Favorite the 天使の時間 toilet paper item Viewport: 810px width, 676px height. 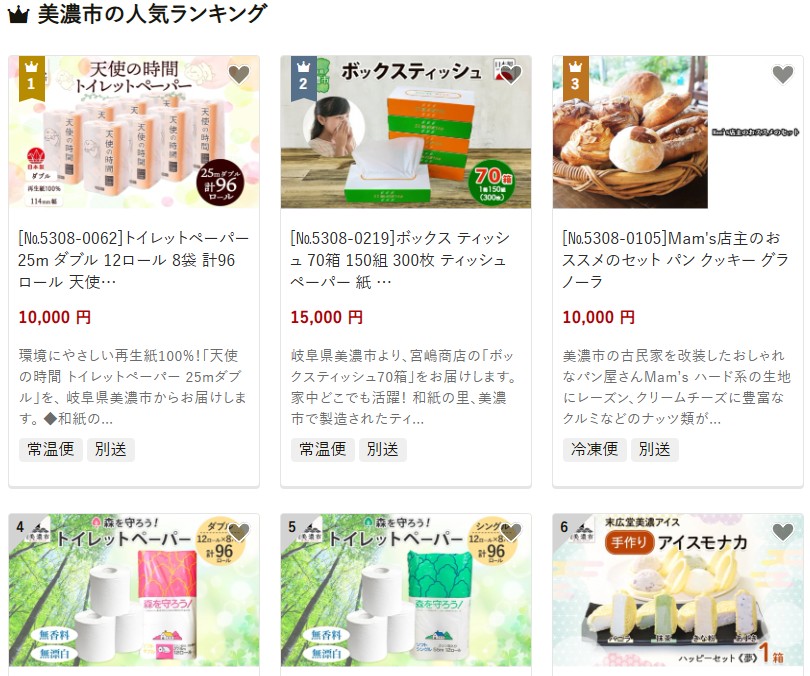(239, 75)
